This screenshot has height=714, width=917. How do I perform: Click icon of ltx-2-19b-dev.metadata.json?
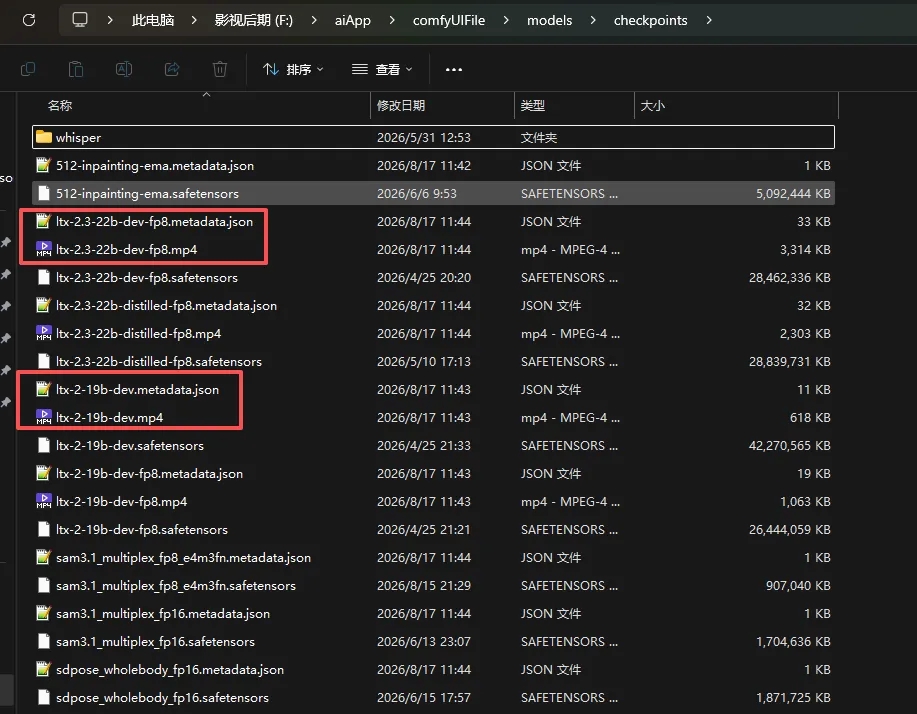44,389
